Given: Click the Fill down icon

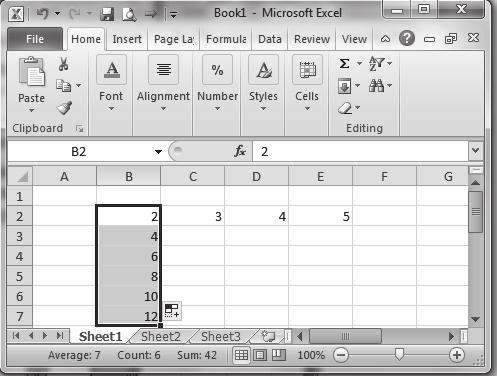Looking at the screenshot, I should point(344,86).
